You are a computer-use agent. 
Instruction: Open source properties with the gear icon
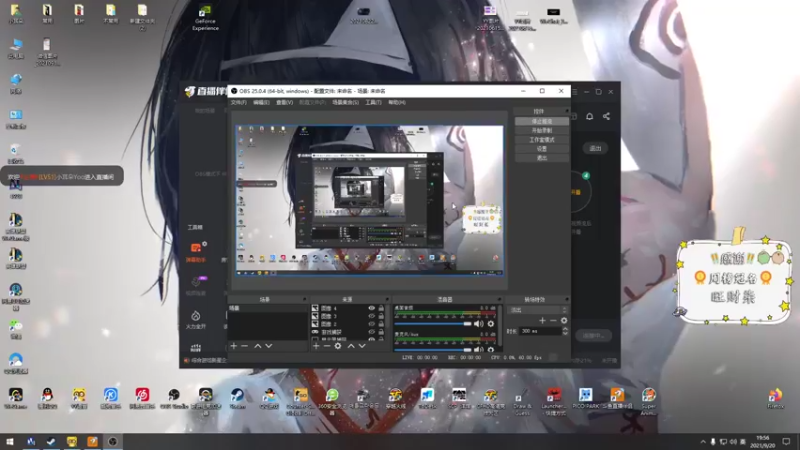338,346
